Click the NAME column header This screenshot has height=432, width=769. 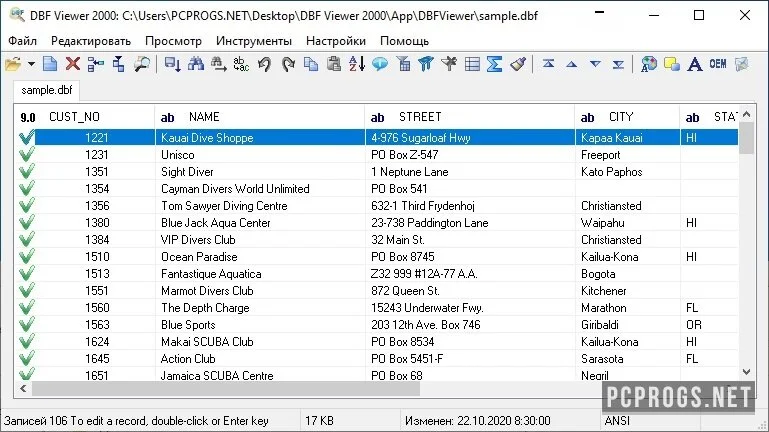[260, 117]
